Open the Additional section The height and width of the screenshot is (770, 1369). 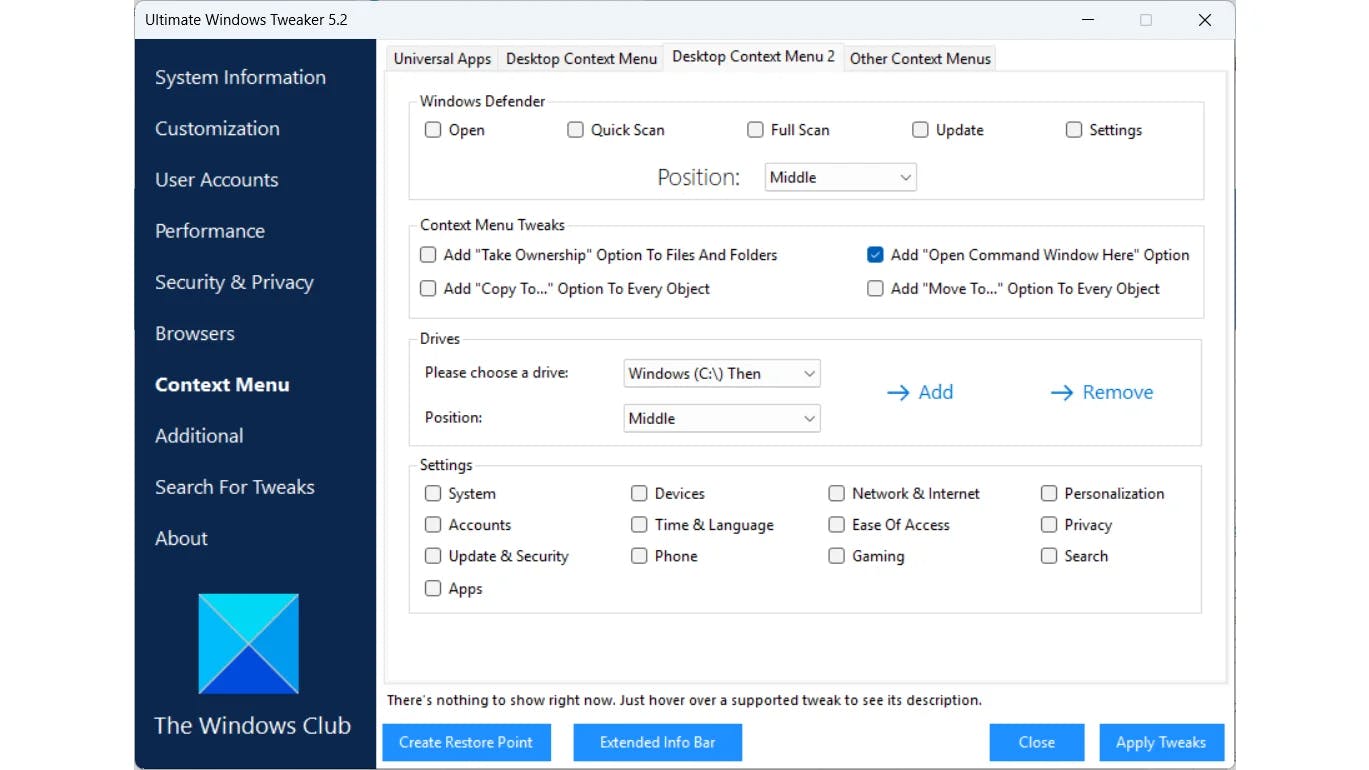199,436
